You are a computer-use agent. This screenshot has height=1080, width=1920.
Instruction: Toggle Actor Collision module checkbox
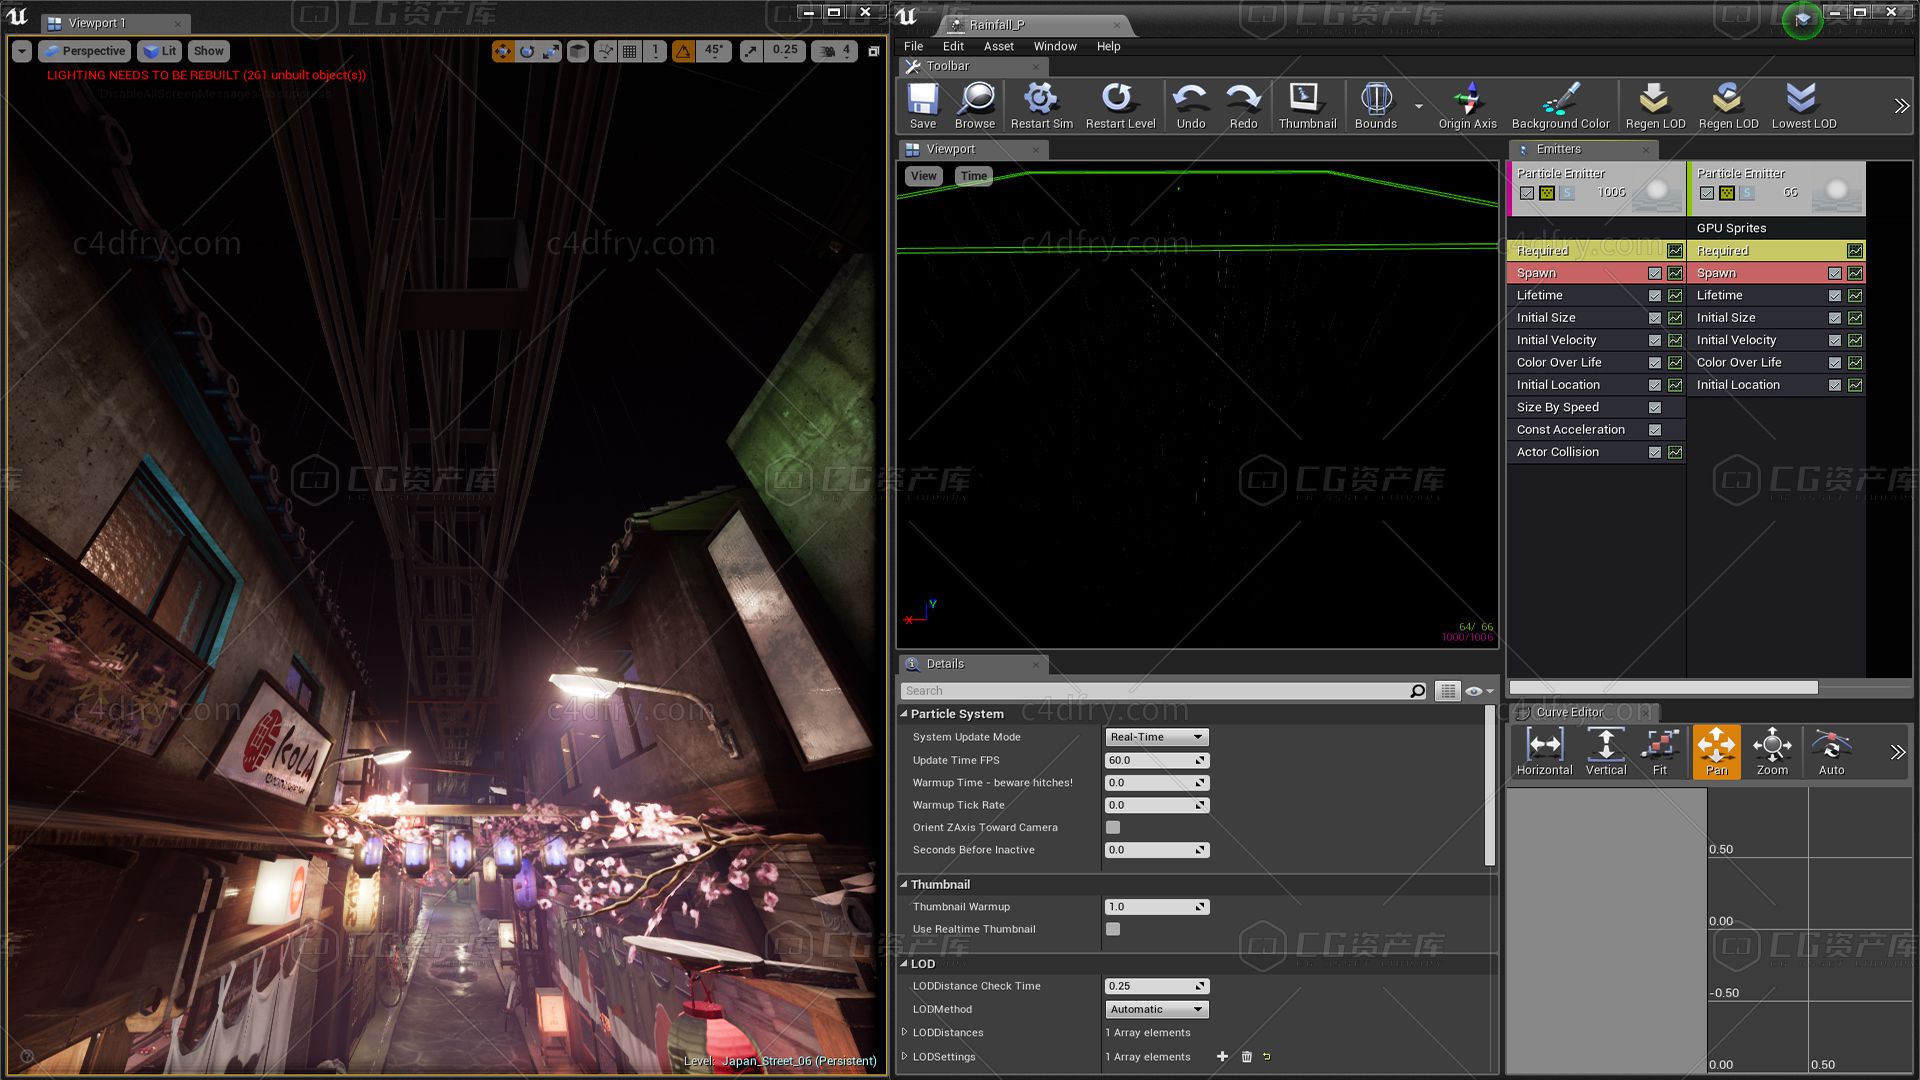coord(1655,453)
